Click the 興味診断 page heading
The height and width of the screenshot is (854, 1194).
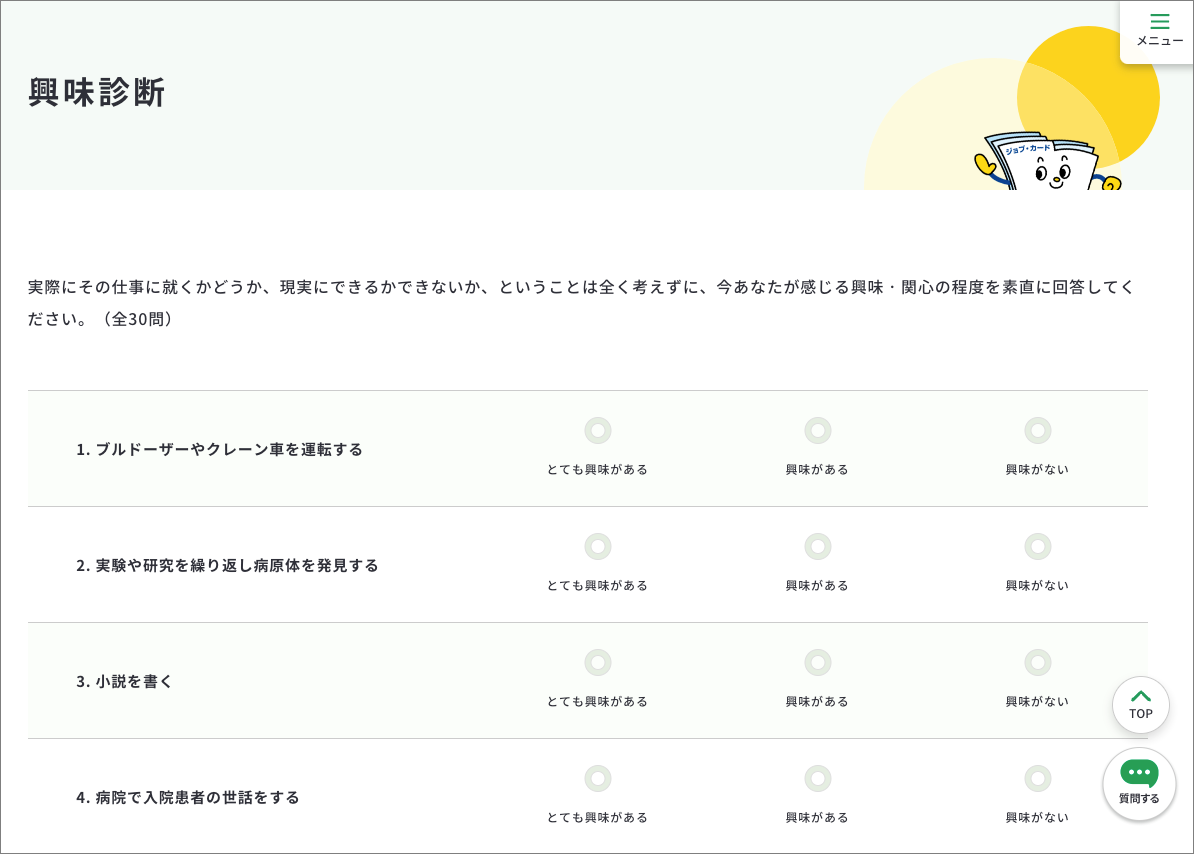point(97,92)
